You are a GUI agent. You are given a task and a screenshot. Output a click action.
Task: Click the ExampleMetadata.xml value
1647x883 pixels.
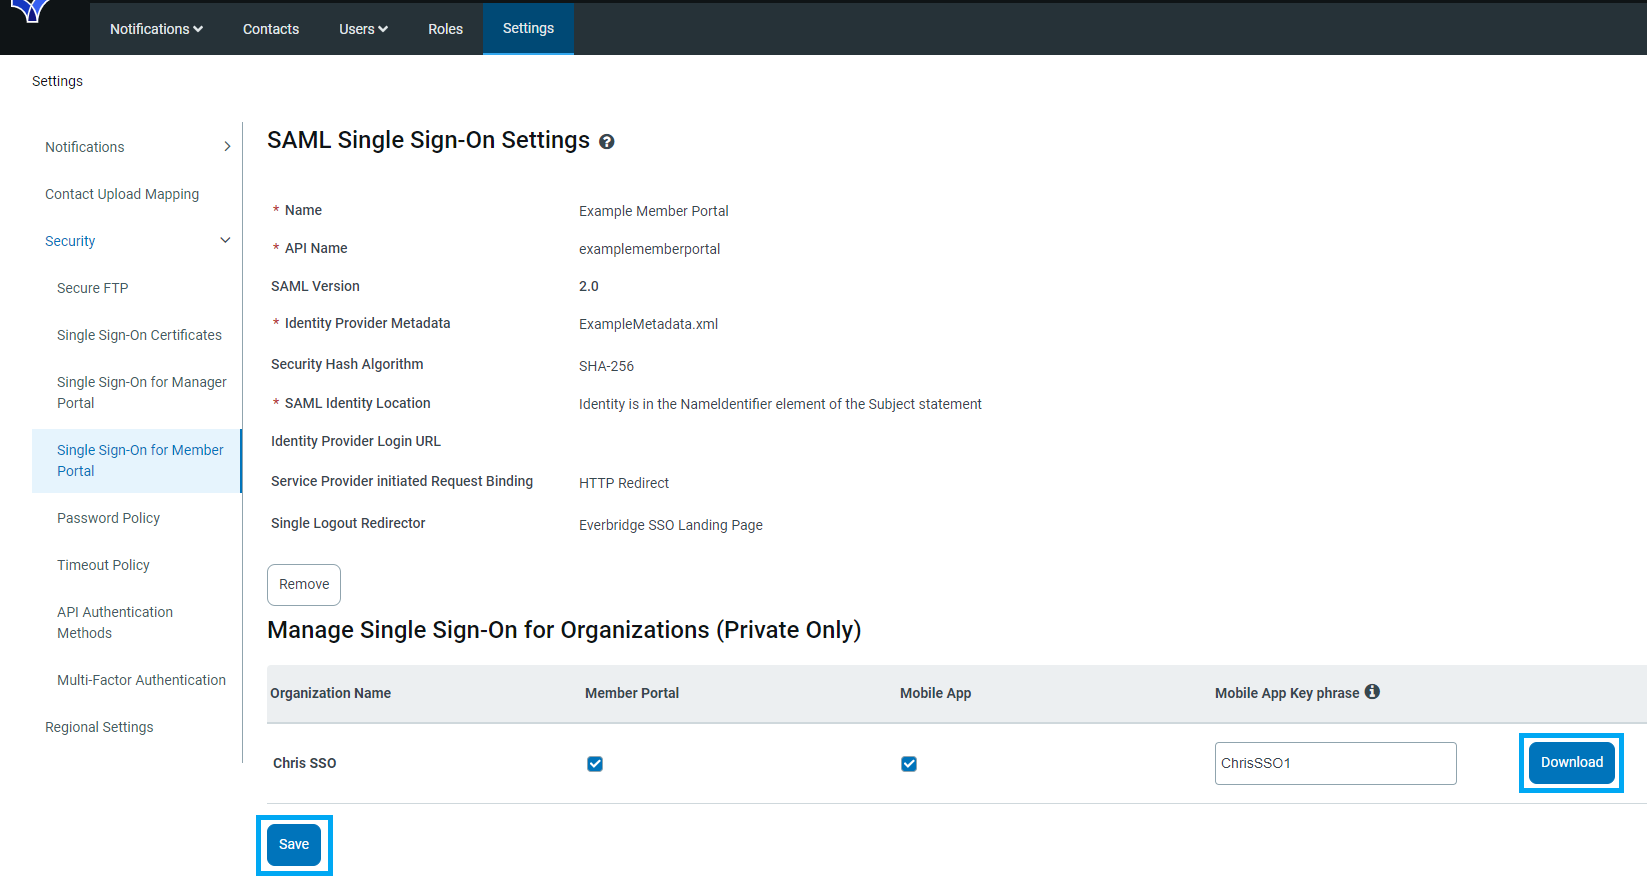[x=648, y=324]
